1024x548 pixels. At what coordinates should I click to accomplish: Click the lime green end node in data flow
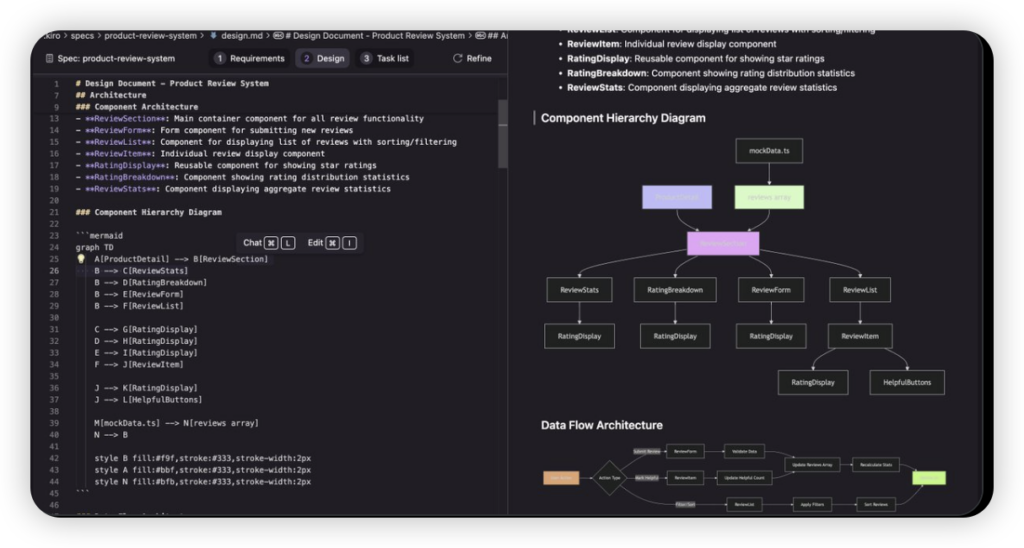coord(929,478)
